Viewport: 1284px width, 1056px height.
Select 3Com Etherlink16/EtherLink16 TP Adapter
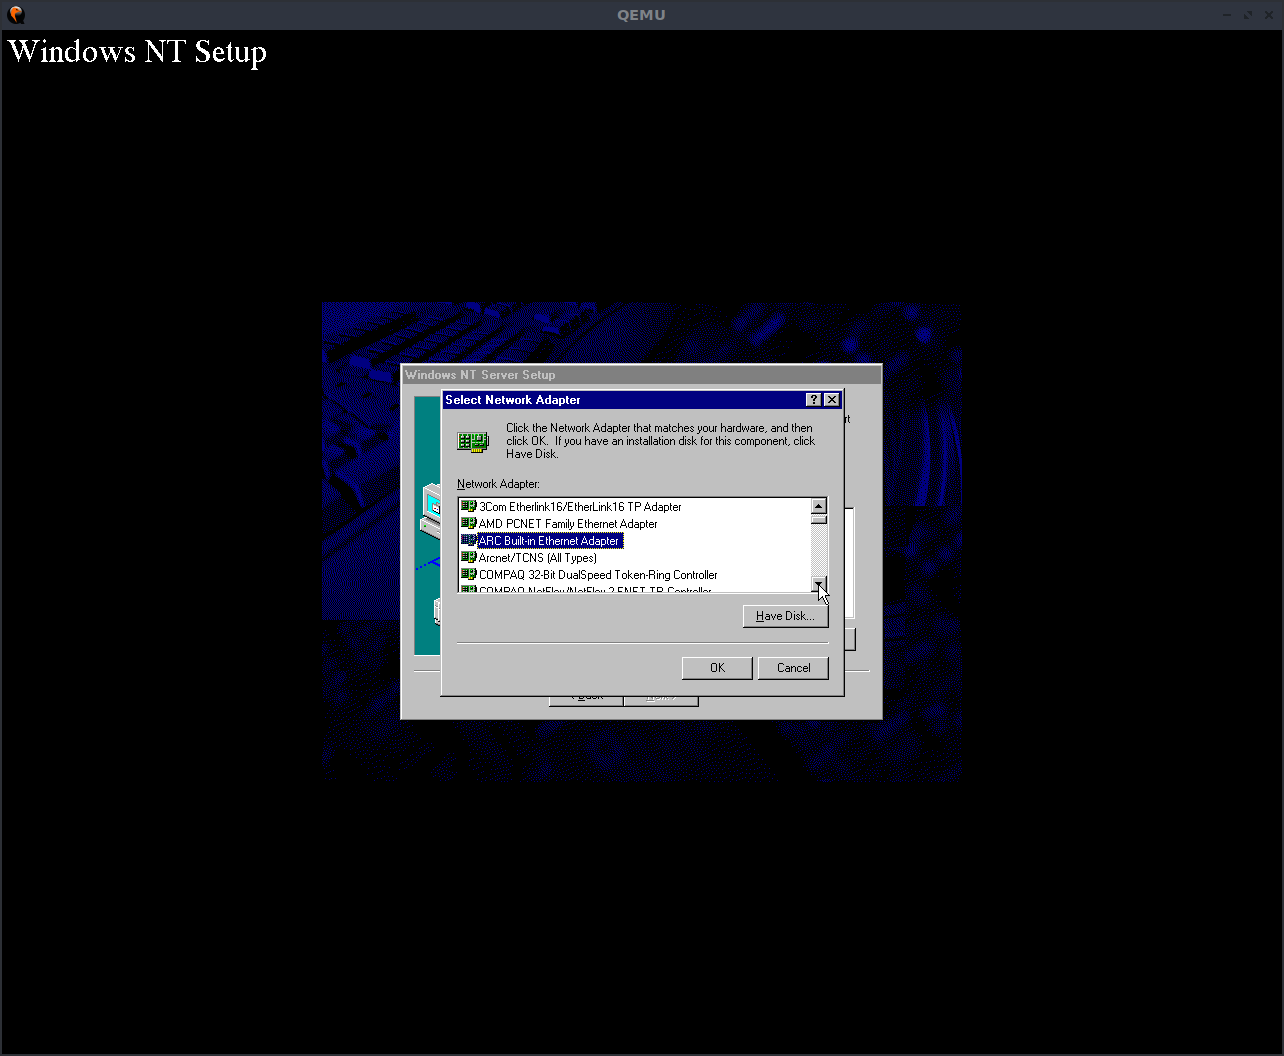click(x=580, y=507)
